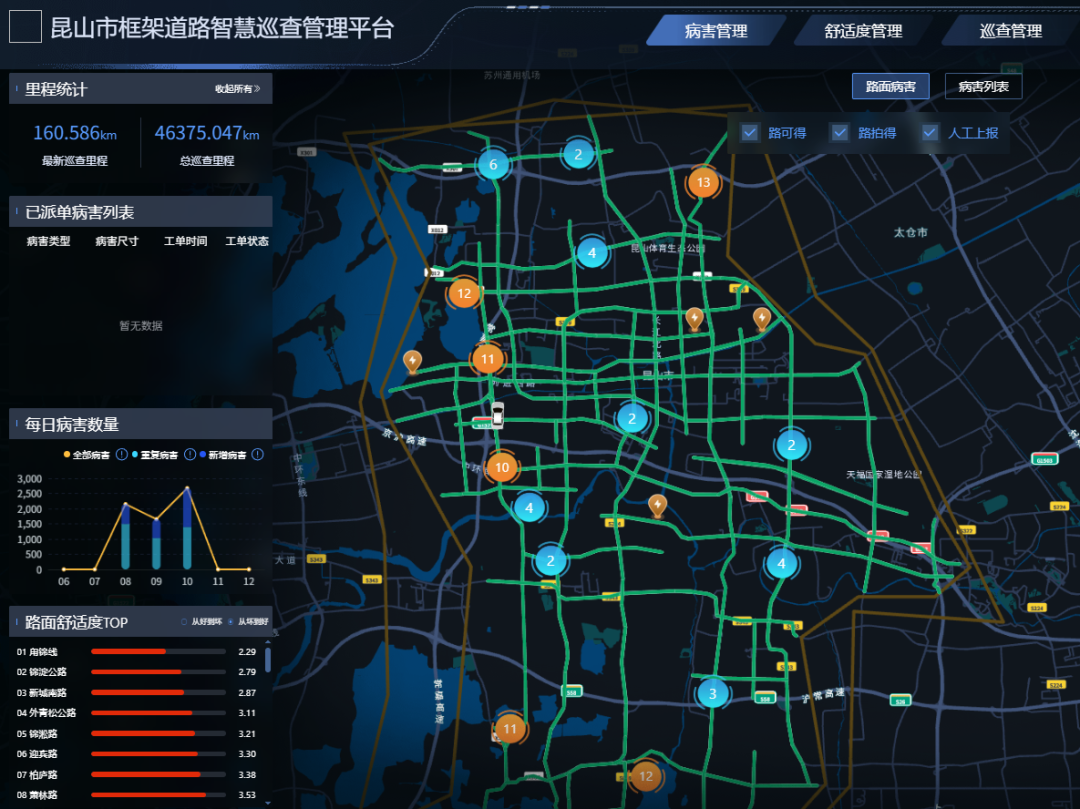Image resolution: width=1080 pixels, height=809 pixels.
Task: Hide the 全部病害 series in the chart legend
Action: pos(87,454)
